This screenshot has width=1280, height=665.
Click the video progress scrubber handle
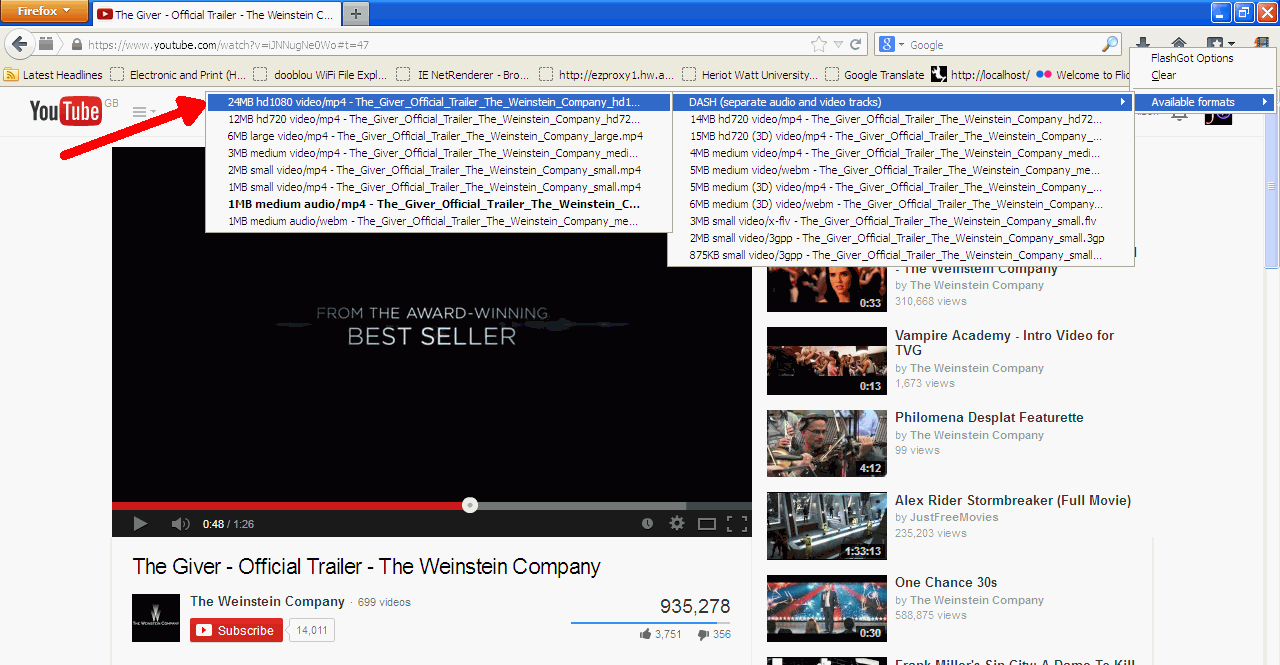pyautogui.click(x=470, y=505)
